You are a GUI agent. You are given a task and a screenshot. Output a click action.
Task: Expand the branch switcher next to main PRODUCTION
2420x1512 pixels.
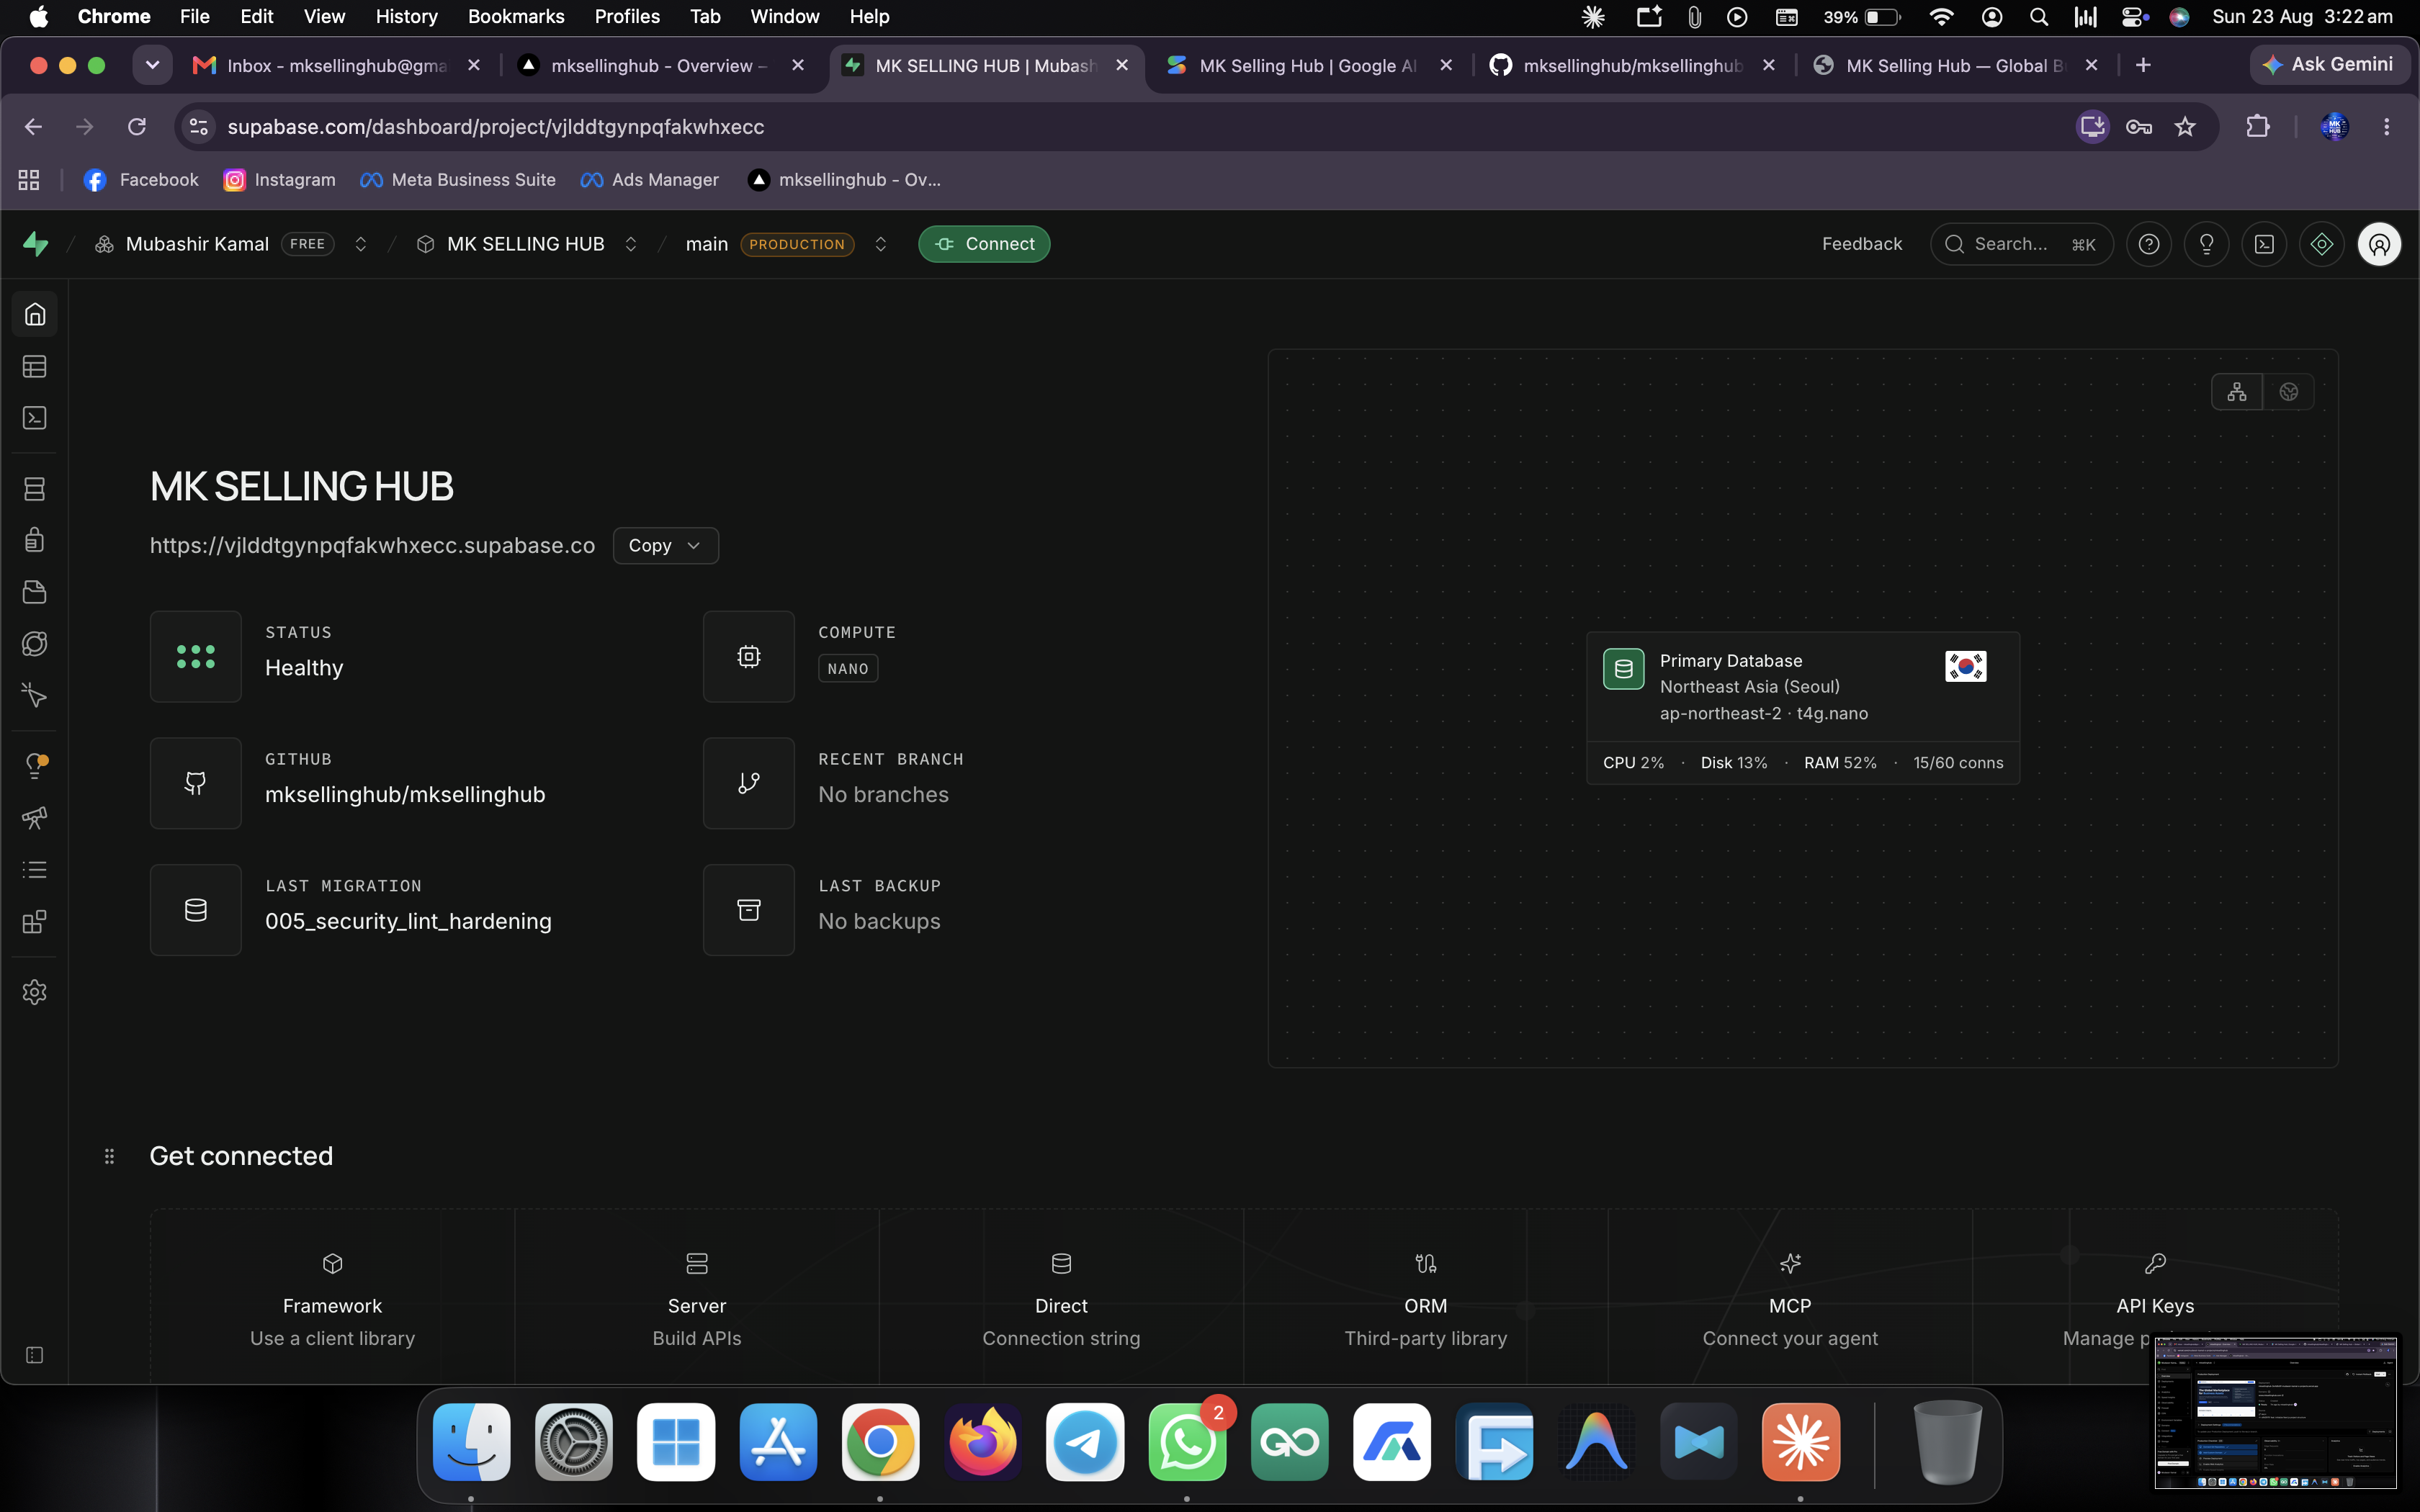(x=881, y=244)
